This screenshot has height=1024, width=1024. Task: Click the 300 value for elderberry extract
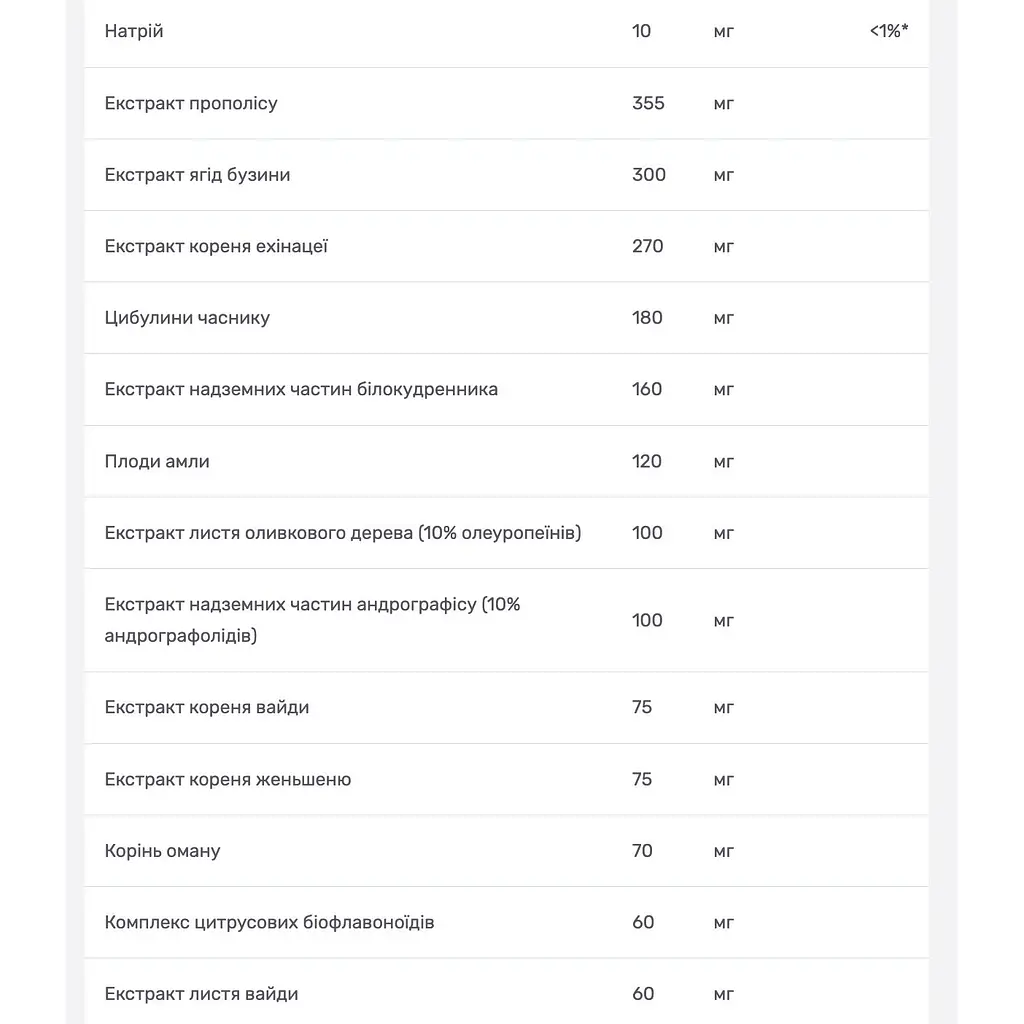[648, 175]
